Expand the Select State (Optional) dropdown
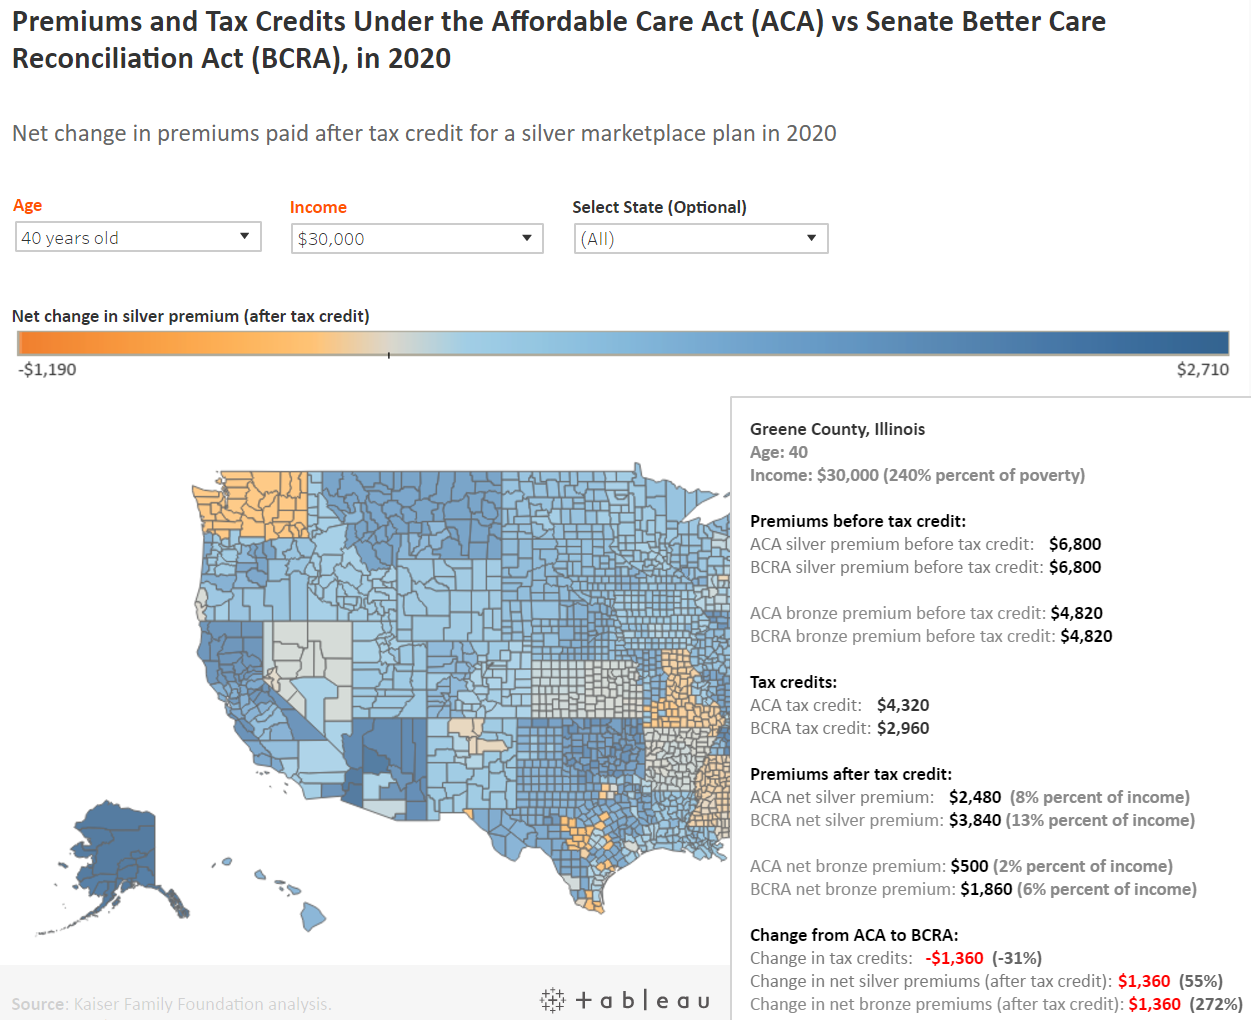 click(700, 238)
